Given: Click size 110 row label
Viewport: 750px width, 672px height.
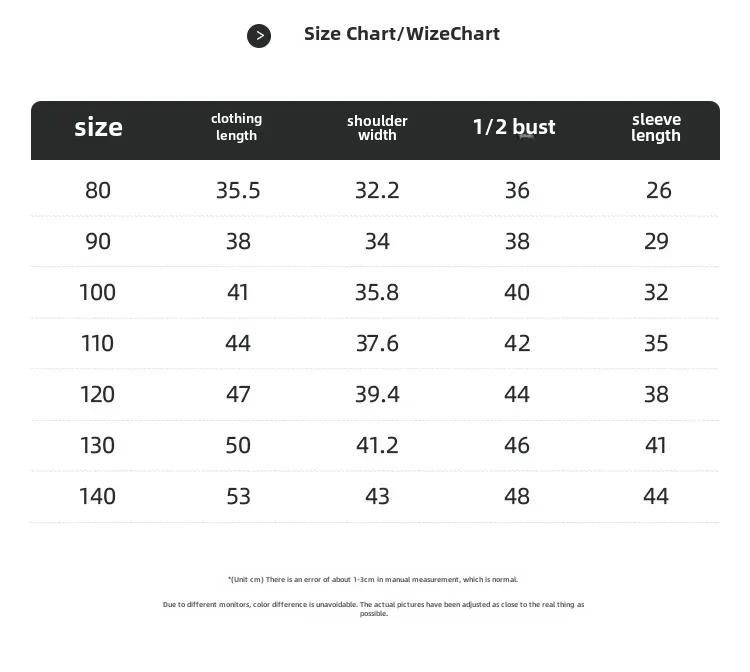Looking at the screenshot, I should tap(98, 343).
